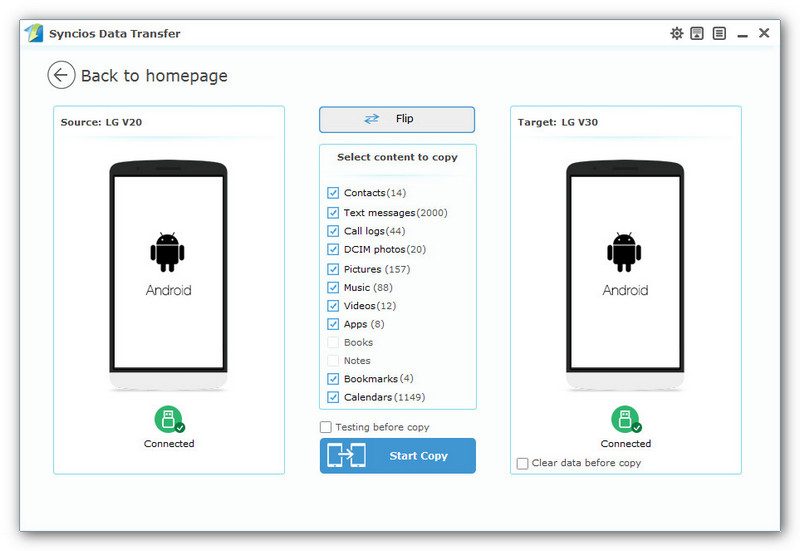This screenshot has width=800, height=551.
Task: Uncheck the Pictures checkbox
Action: pyautogui.click(x=333, y=269)
